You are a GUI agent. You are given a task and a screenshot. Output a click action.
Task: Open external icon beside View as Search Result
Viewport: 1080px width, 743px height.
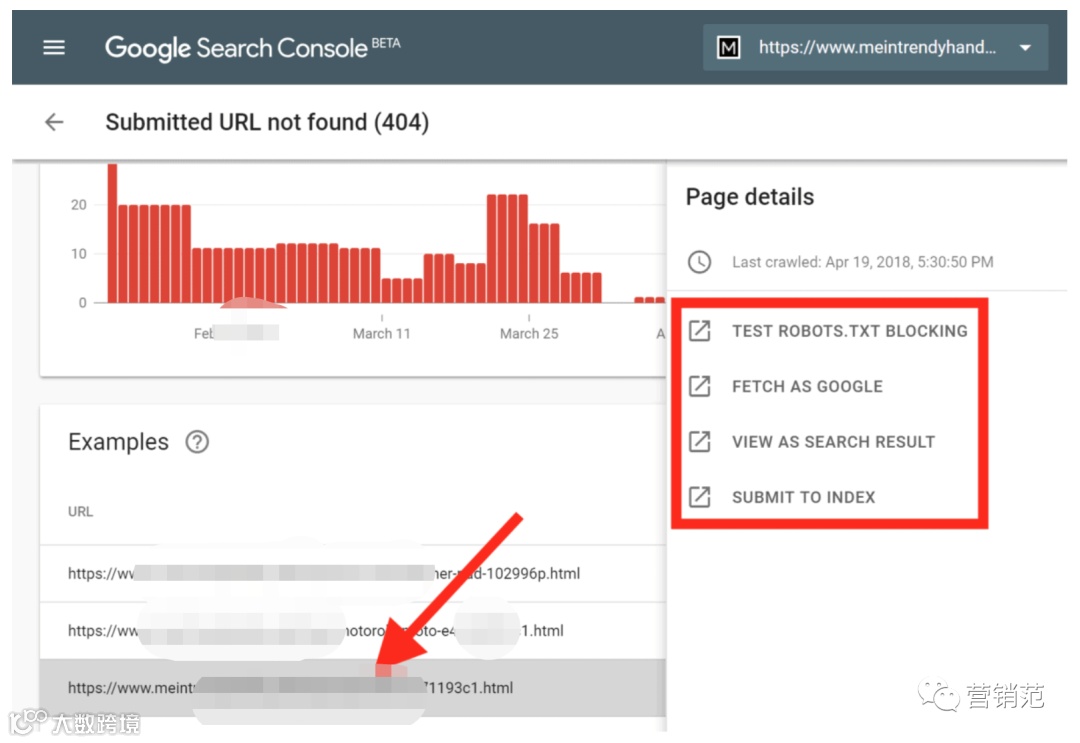pyautogui.click(x=700, y=441)
